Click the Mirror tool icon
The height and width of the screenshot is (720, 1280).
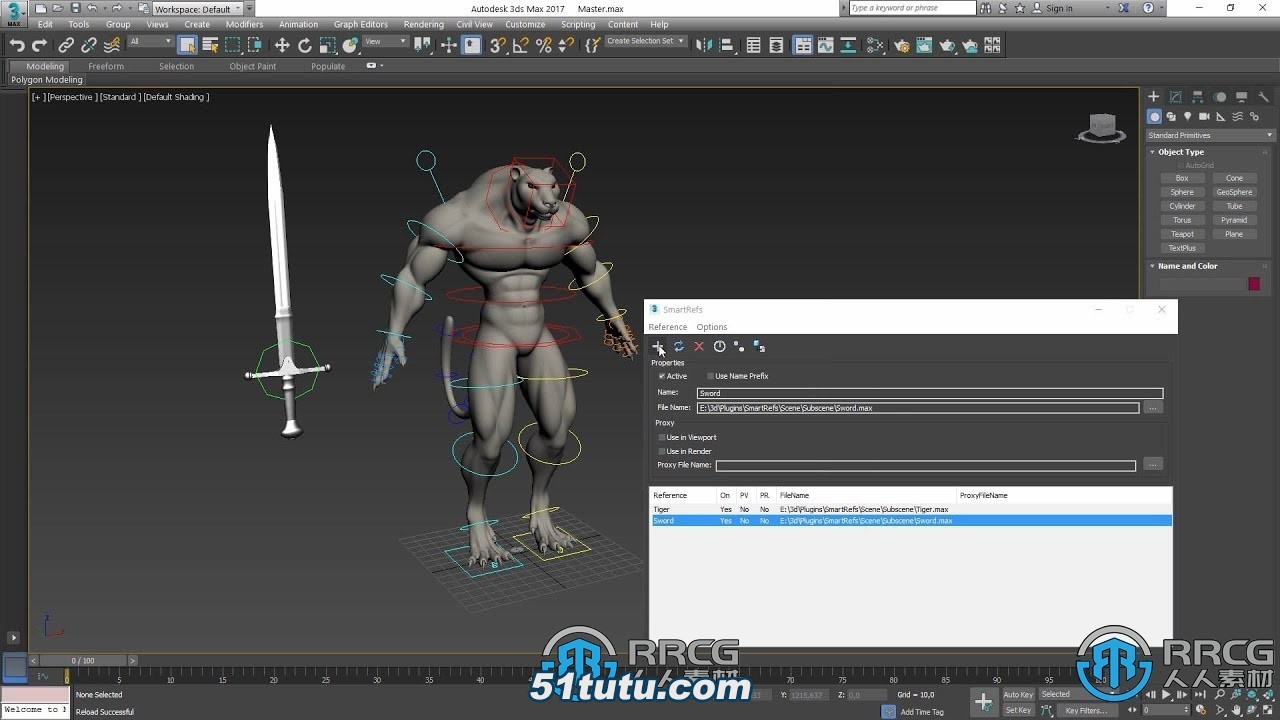tap(705, 45)
